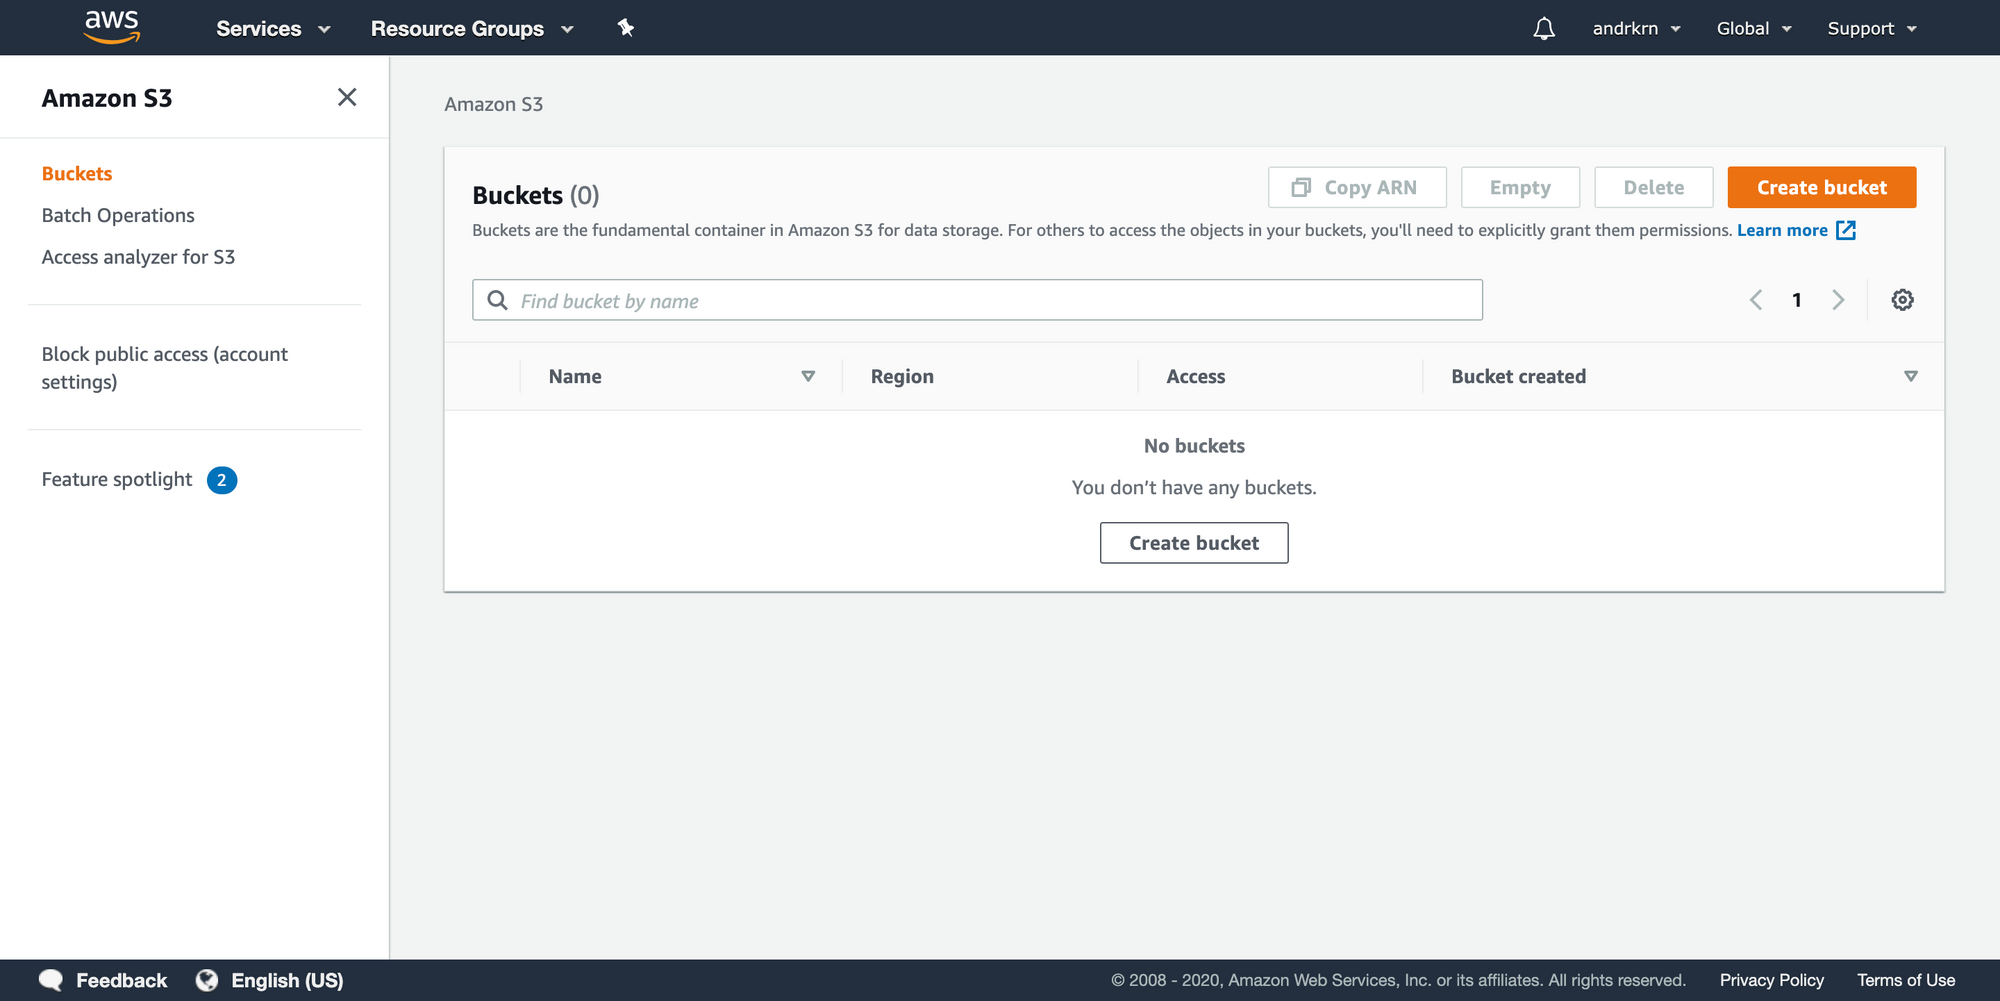Select Batch Operations in sidebar
Viewport: 2000px width, 1001px height.
(x=118, y=215)
